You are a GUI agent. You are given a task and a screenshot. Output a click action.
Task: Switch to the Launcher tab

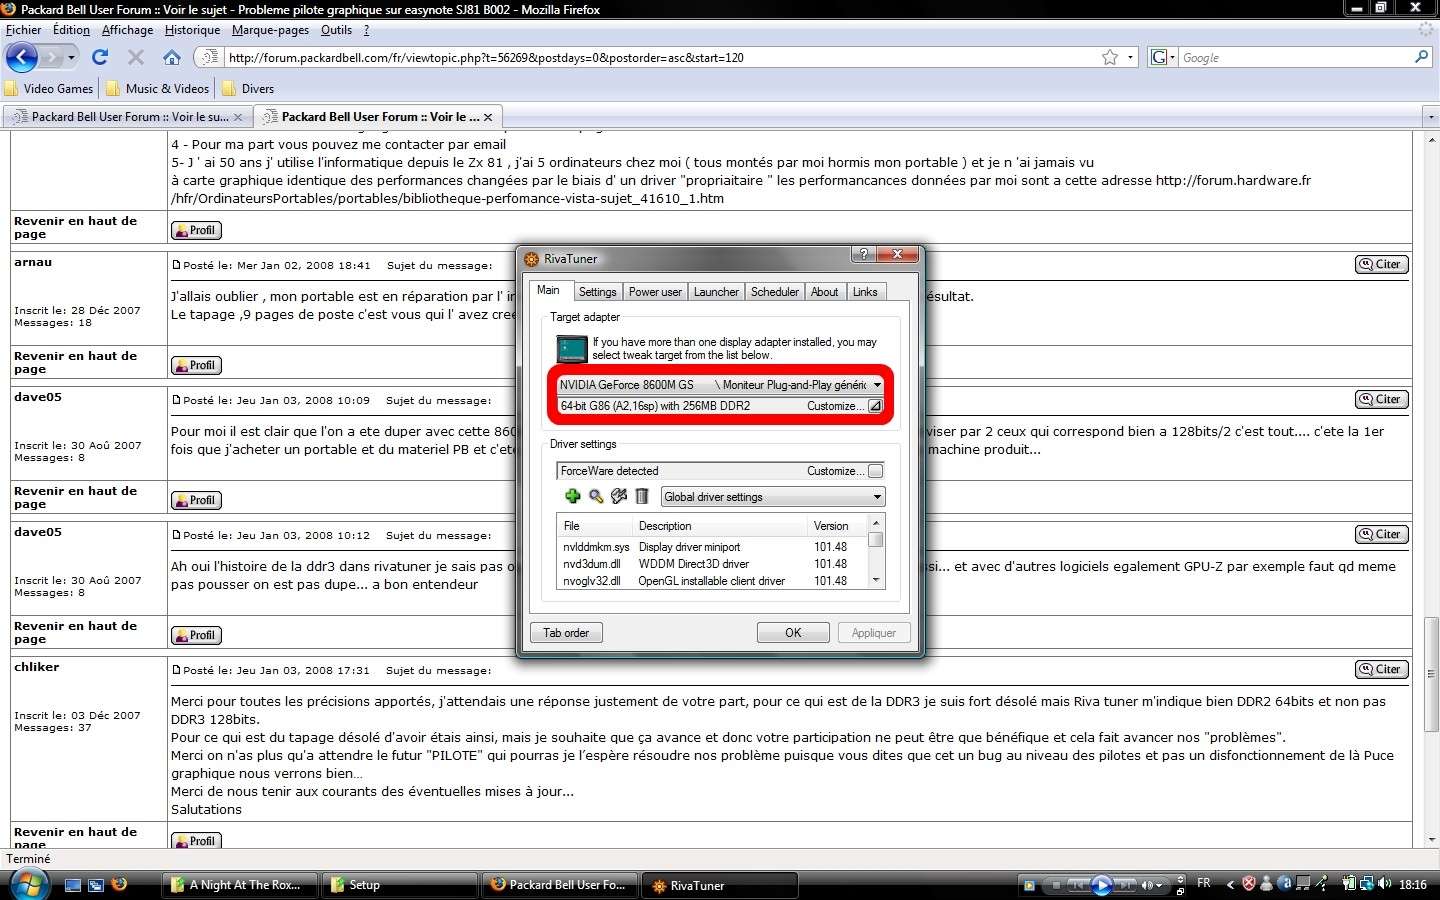716,292
